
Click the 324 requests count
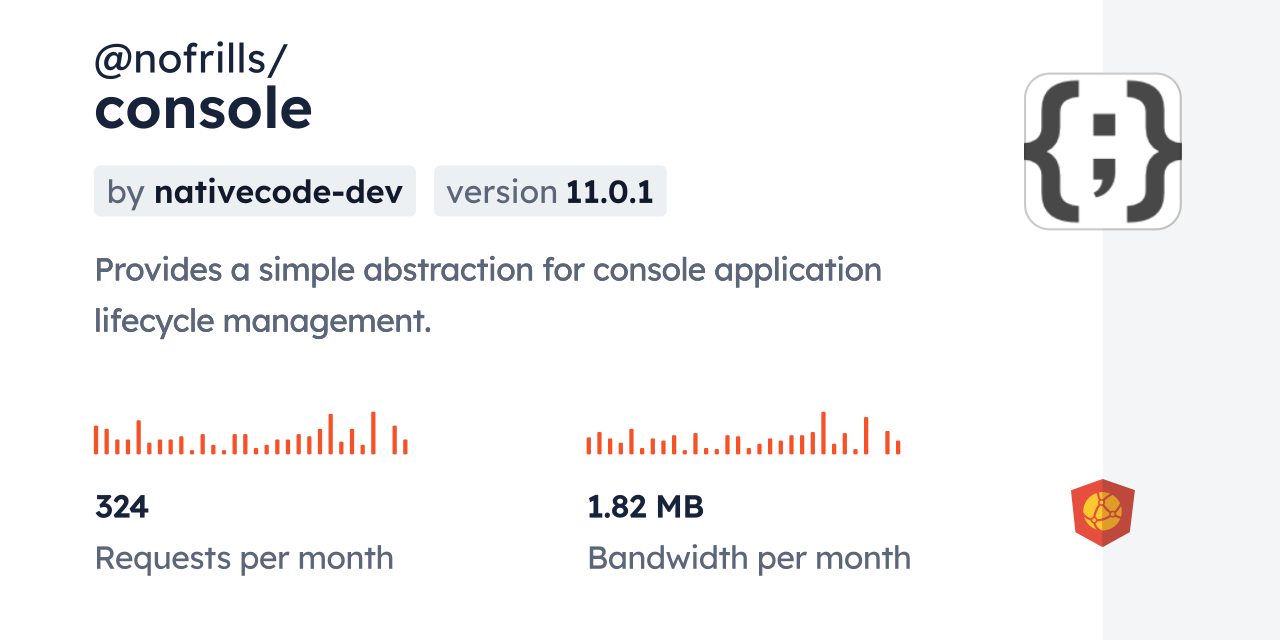click(121, 506)
